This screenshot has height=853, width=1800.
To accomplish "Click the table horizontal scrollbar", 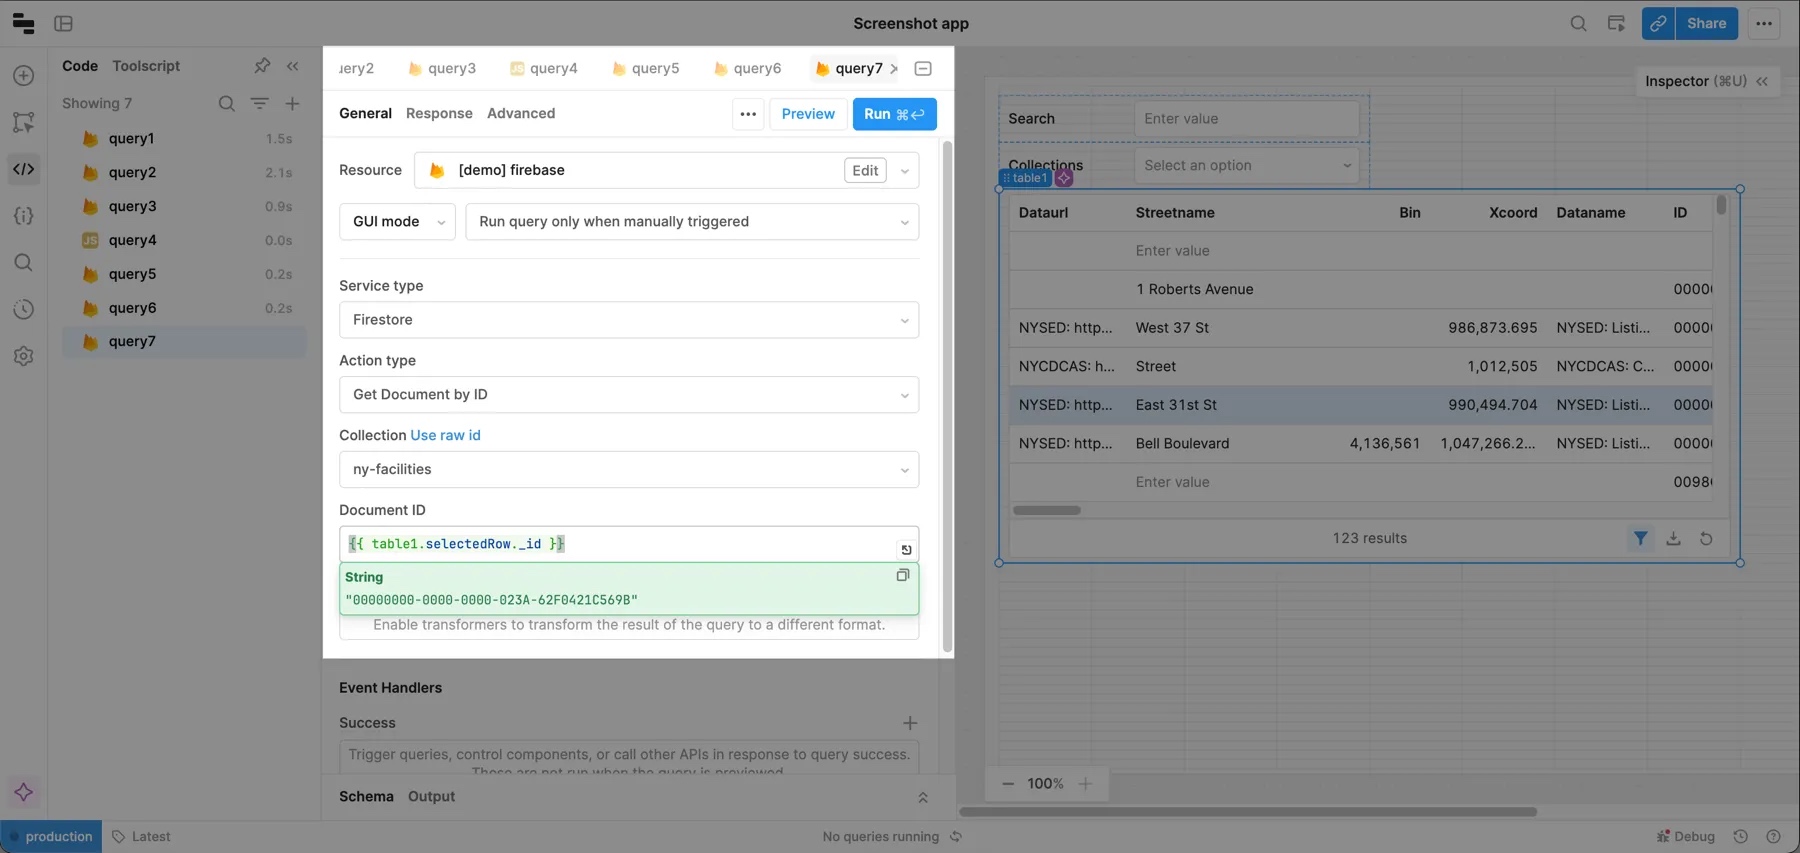I will point(1047,511).
